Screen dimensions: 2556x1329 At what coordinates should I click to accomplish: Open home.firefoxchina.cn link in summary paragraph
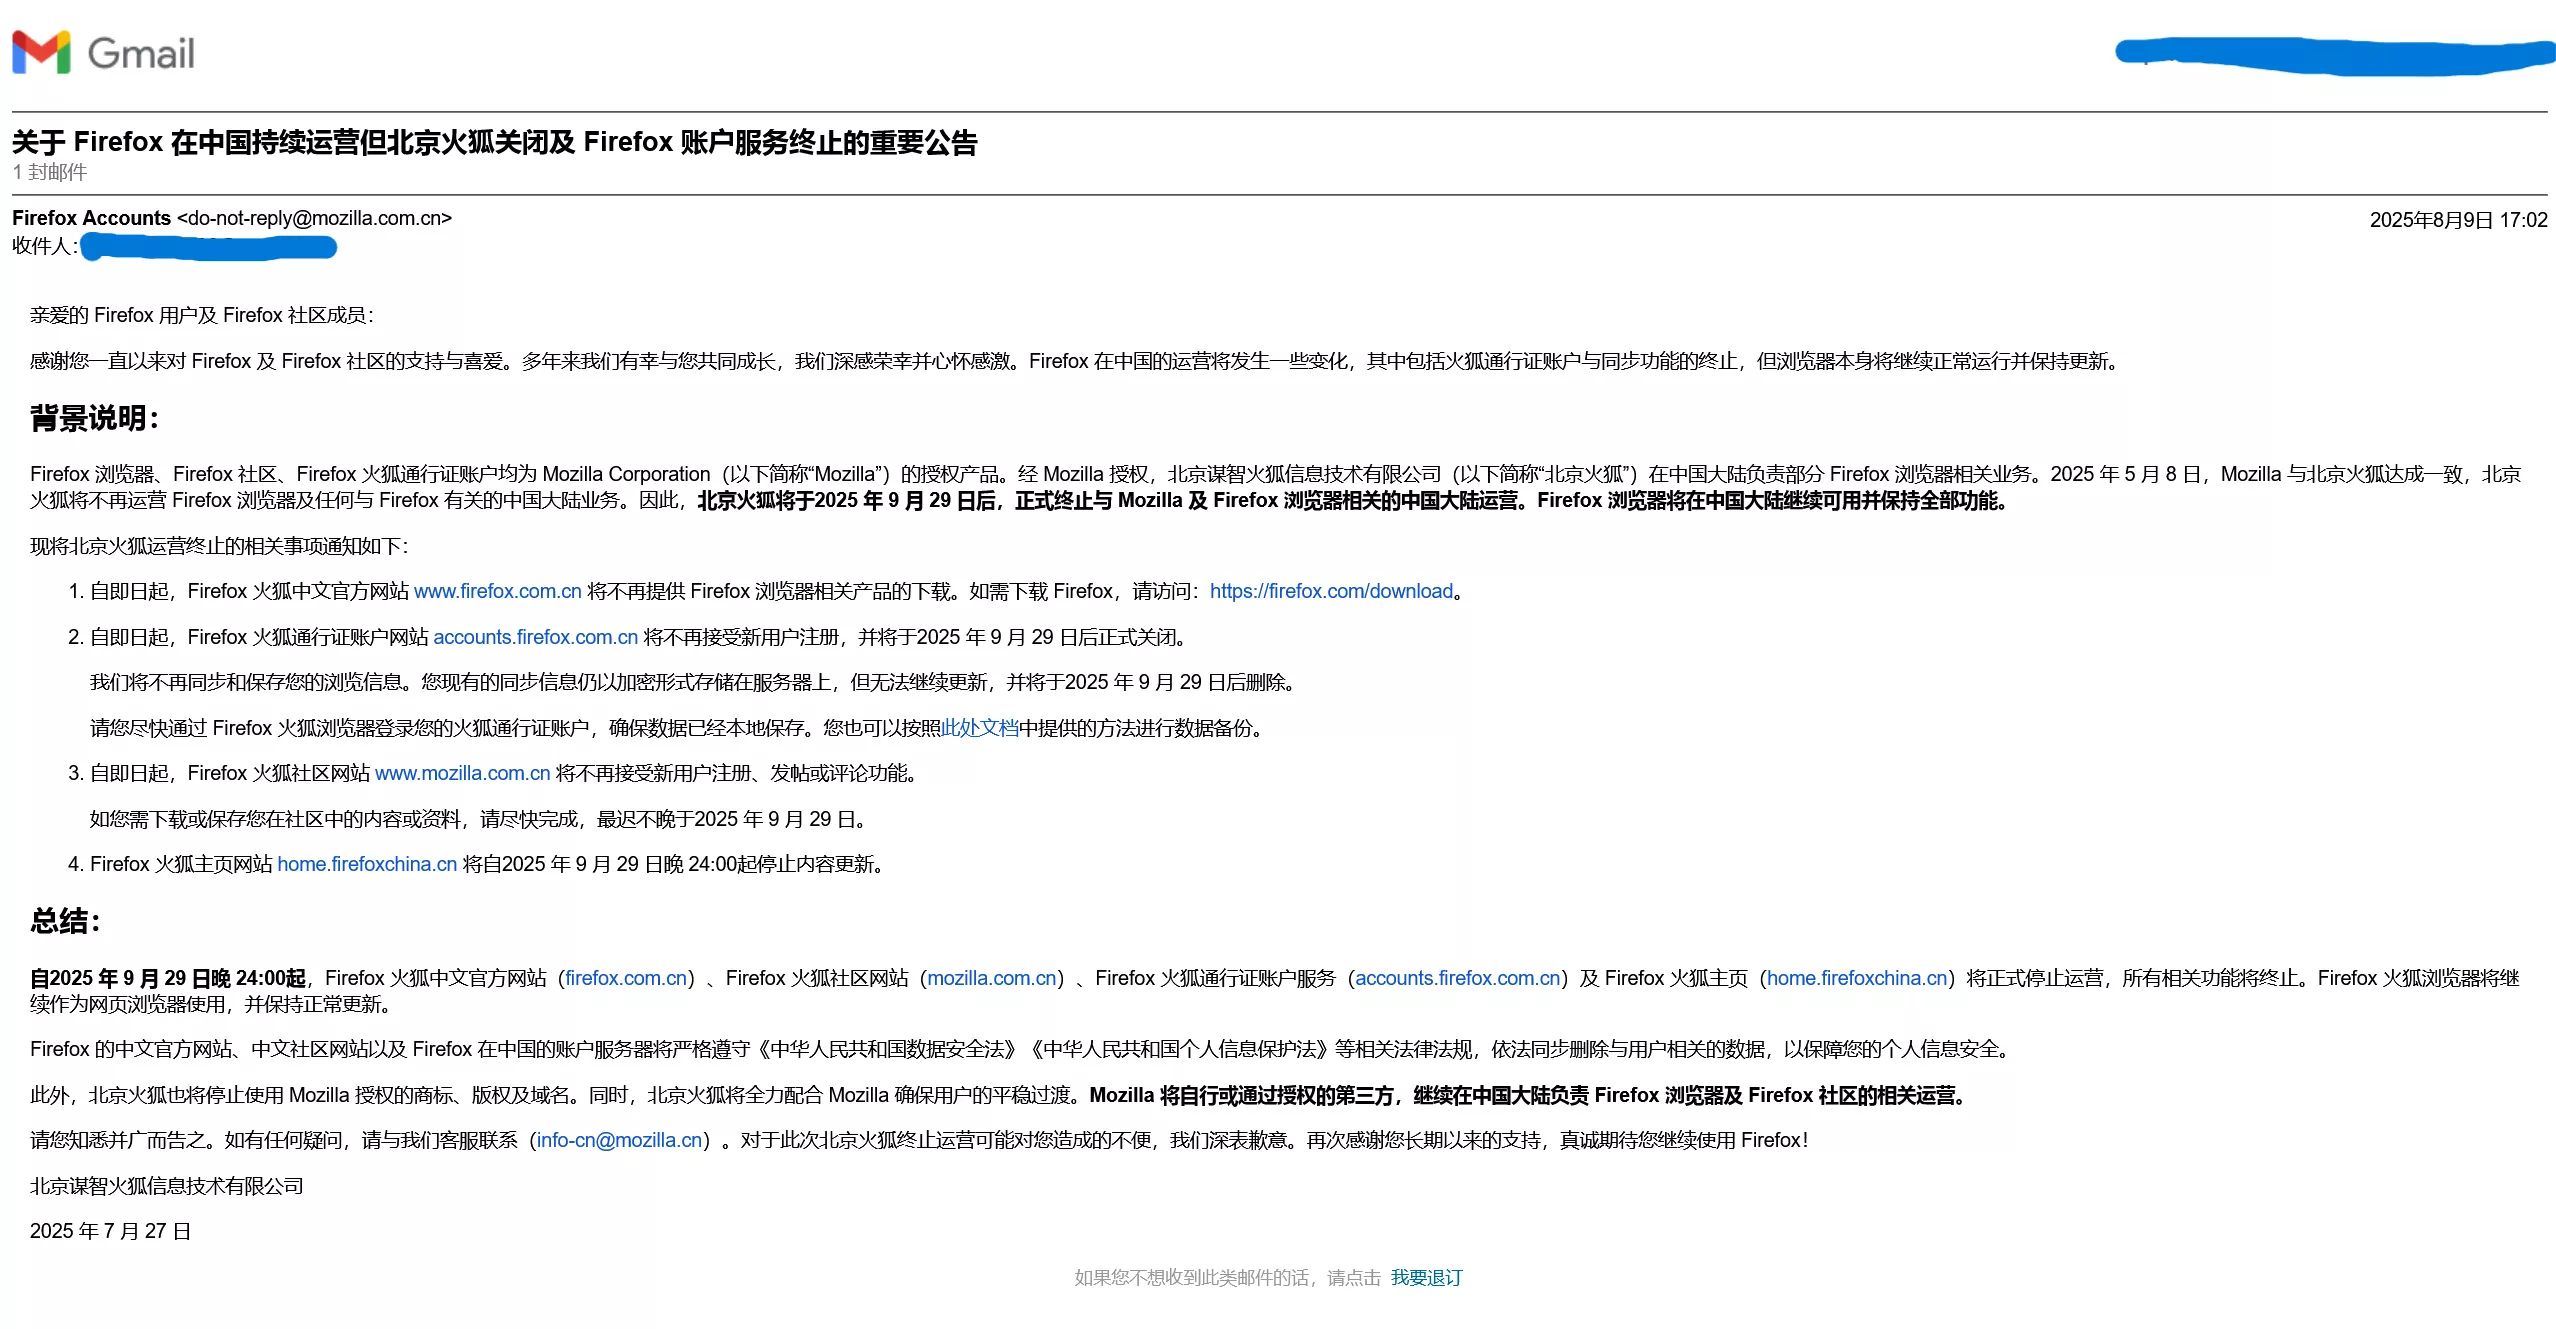point(1857,978)
